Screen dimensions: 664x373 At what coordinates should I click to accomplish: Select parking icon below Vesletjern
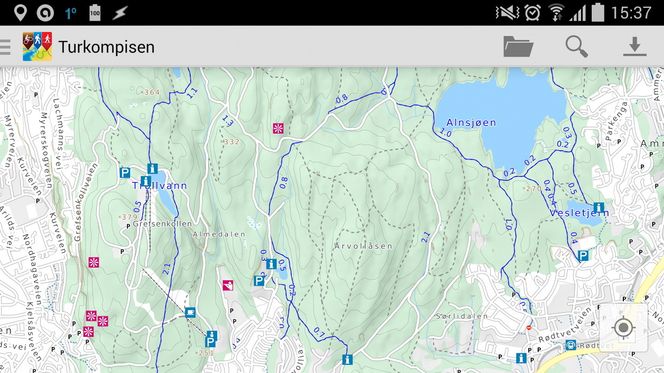click(x=583, y=256)
